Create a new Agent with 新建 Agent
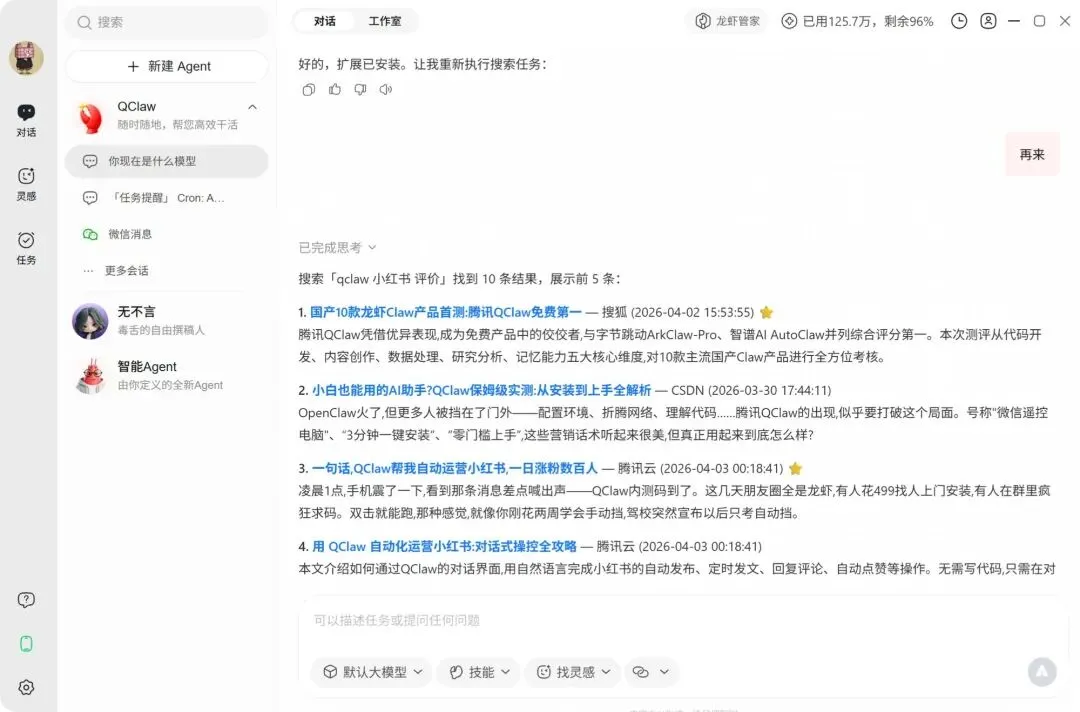The height and width of the screenshot is (712, 1080). pyautogui.click(x=167, y=66)
